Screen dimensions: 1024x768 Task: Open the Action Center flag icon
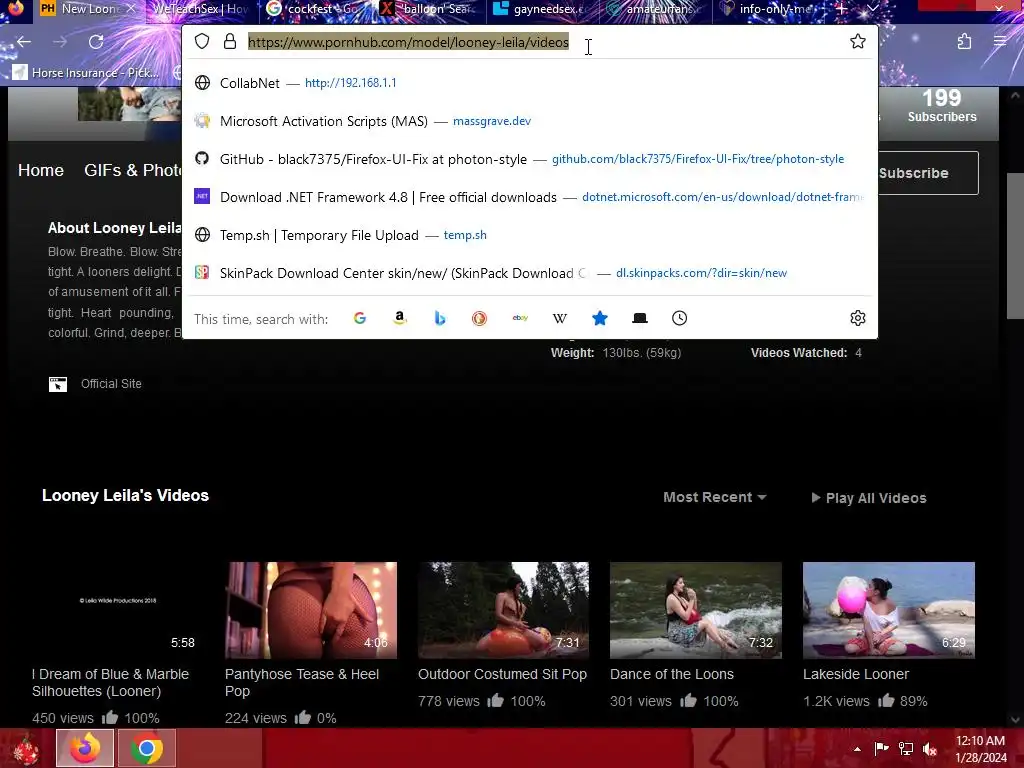point(881,748)
